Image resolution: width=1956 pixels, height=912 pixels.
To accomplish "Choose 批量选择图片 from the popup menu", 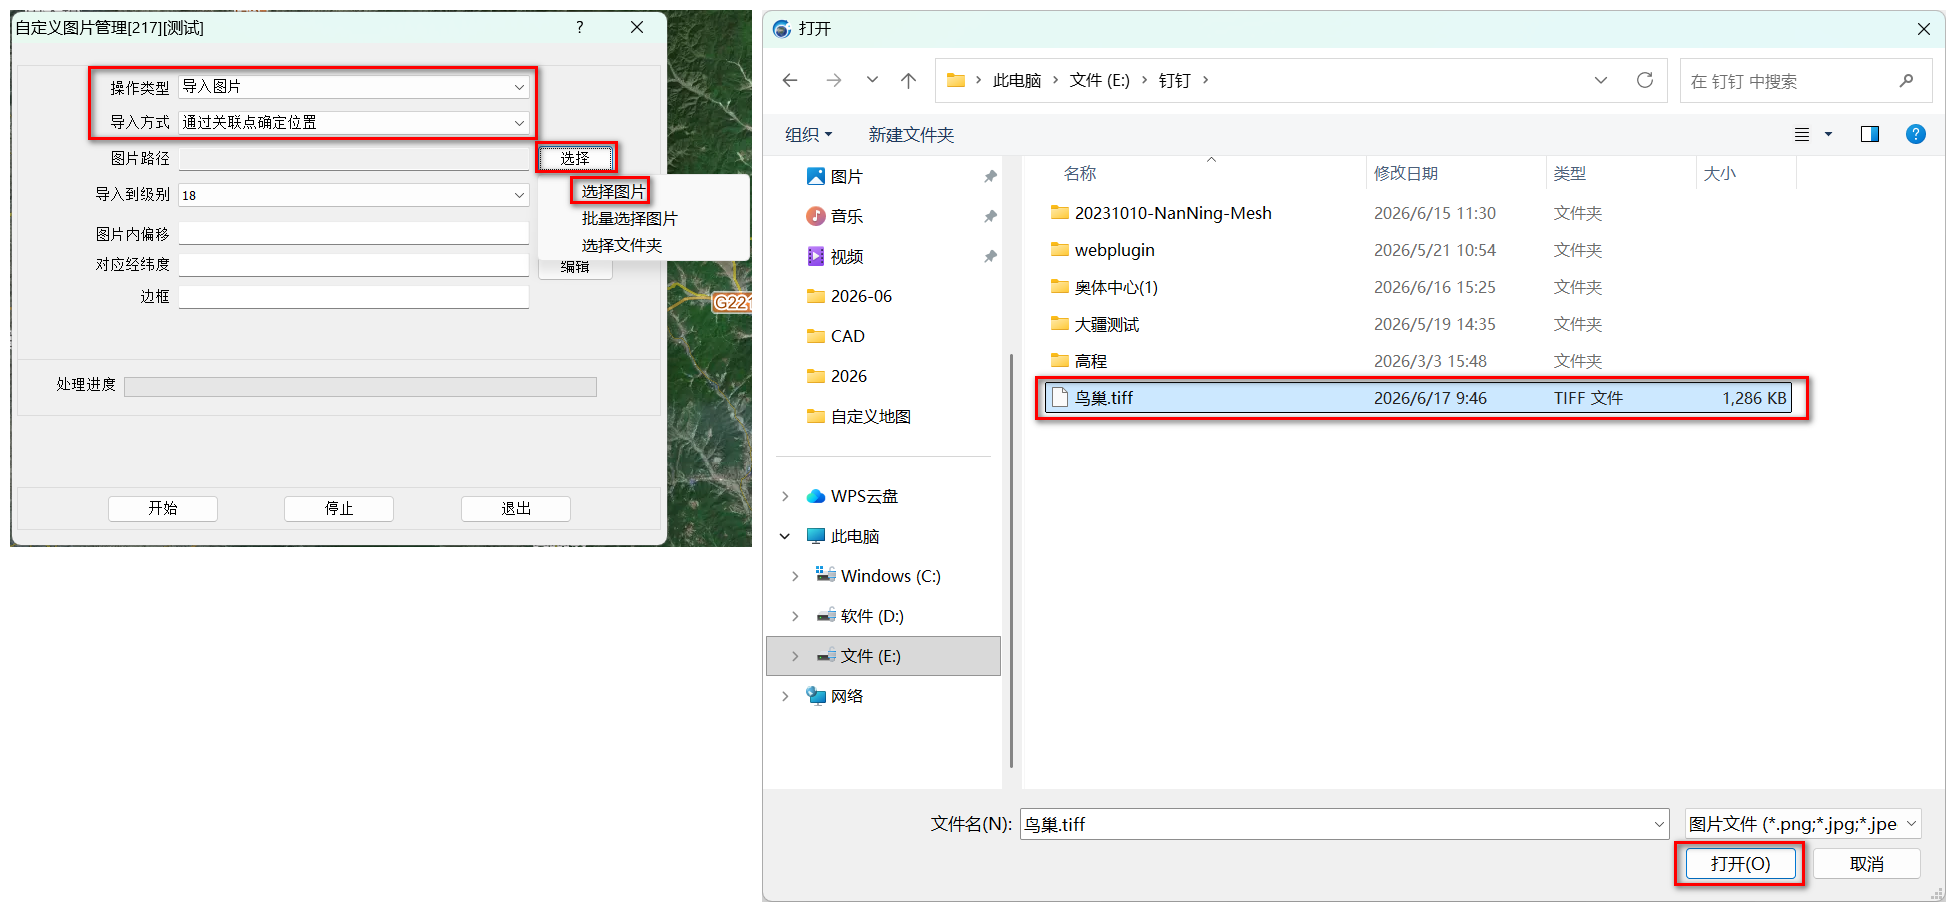I will click(x=629, y=218).
